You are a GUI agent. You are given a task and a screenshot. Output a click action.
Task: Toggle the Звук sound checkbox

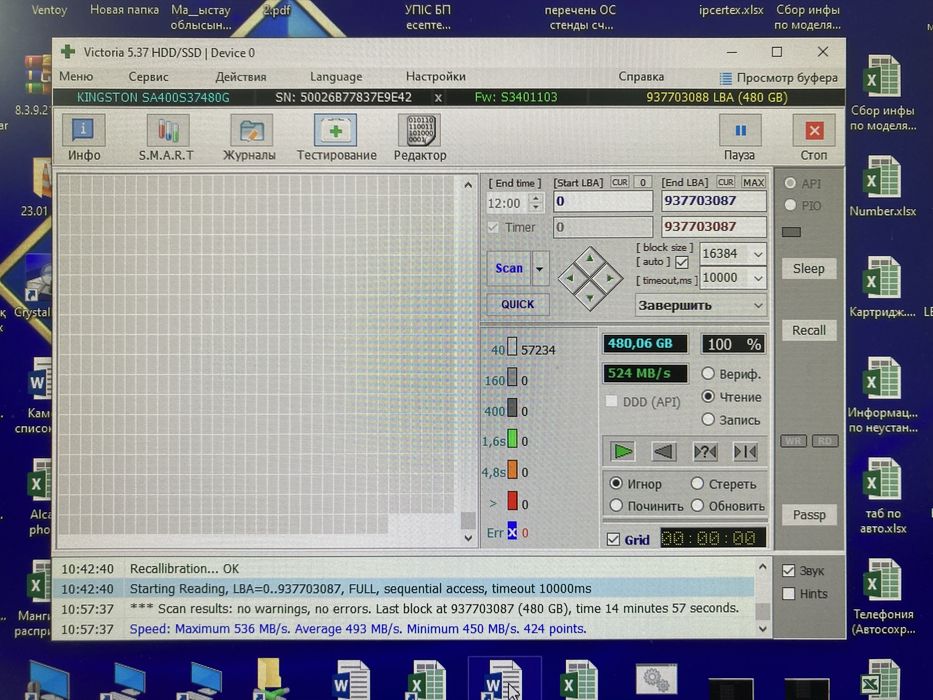pyautogui.click(x=788, y=570)
